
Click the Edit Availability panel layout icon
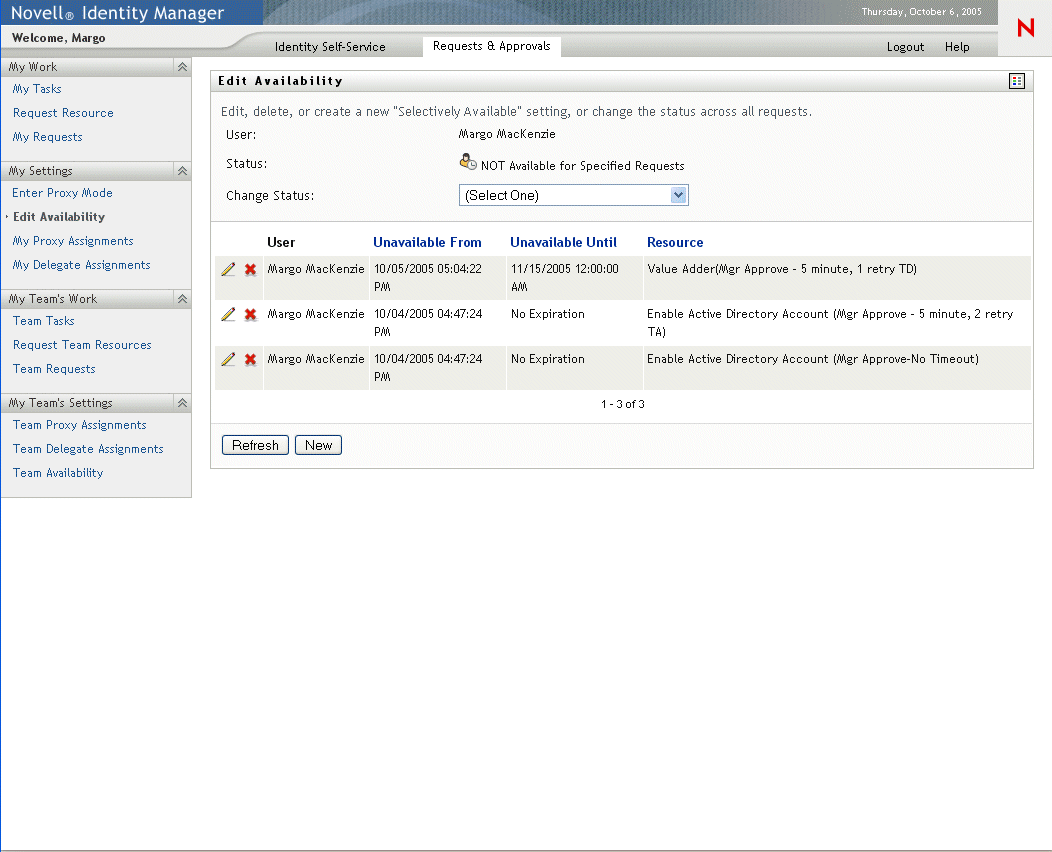pyautogui.click(x=1016, y=81)
